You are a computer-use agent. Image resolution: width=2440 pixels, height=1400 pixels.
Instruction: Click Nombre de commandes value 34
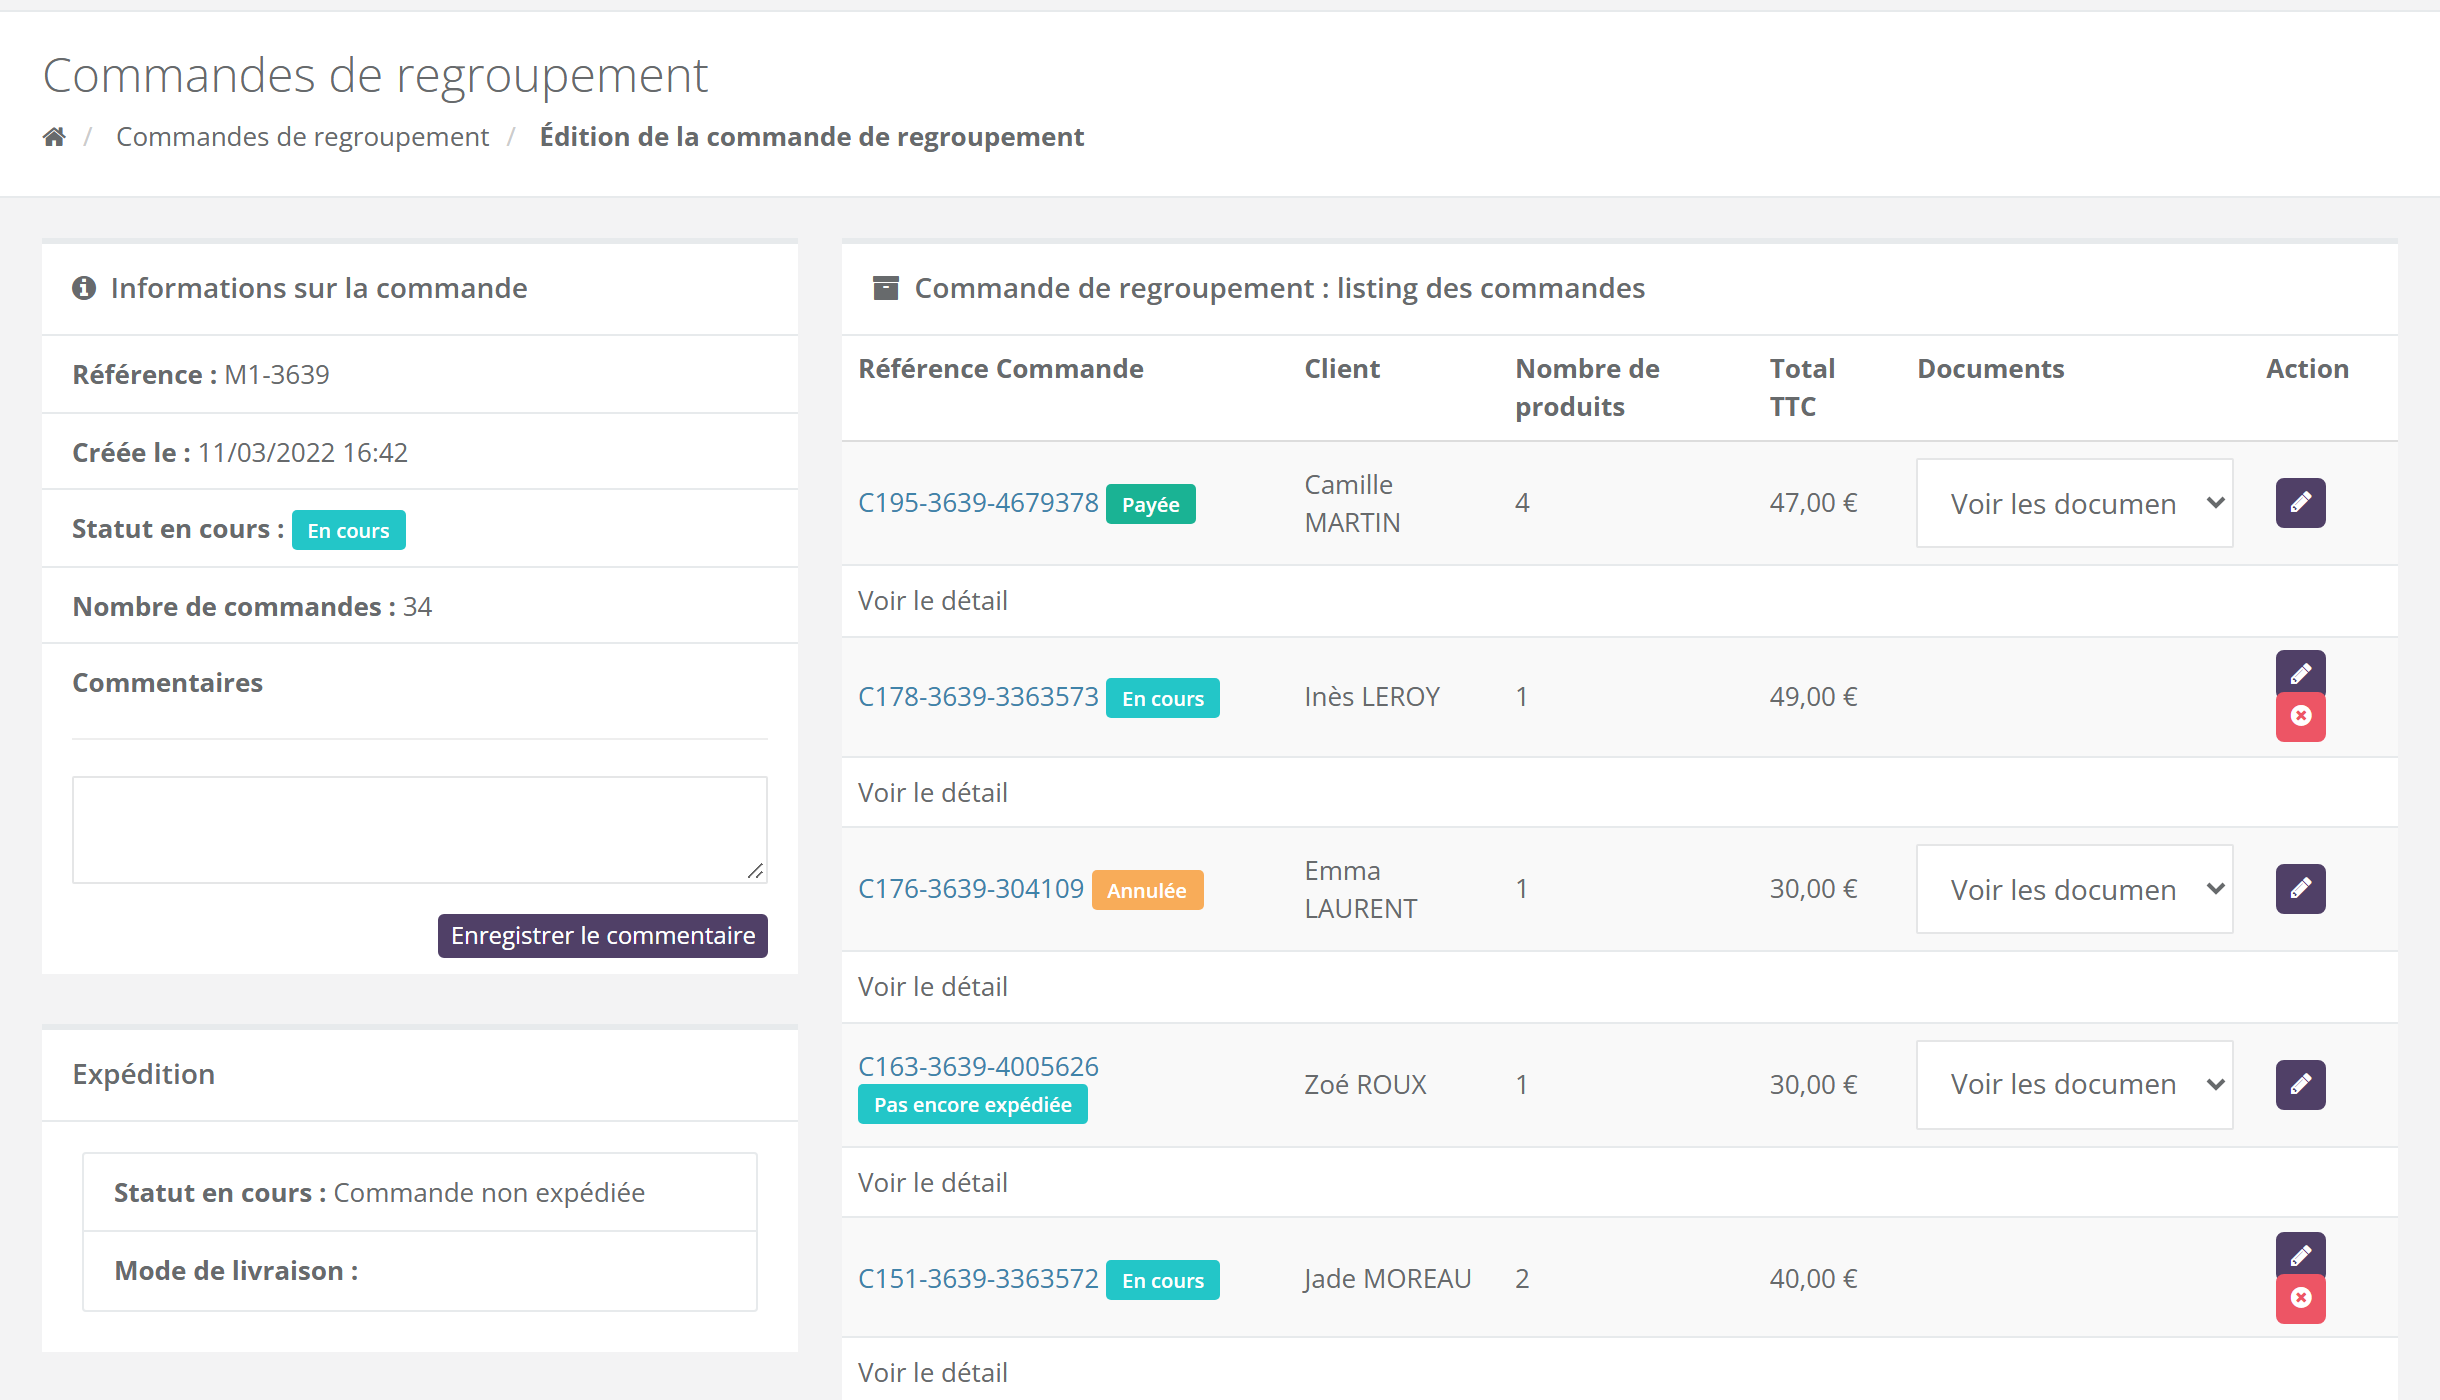(x=417, y=607)
